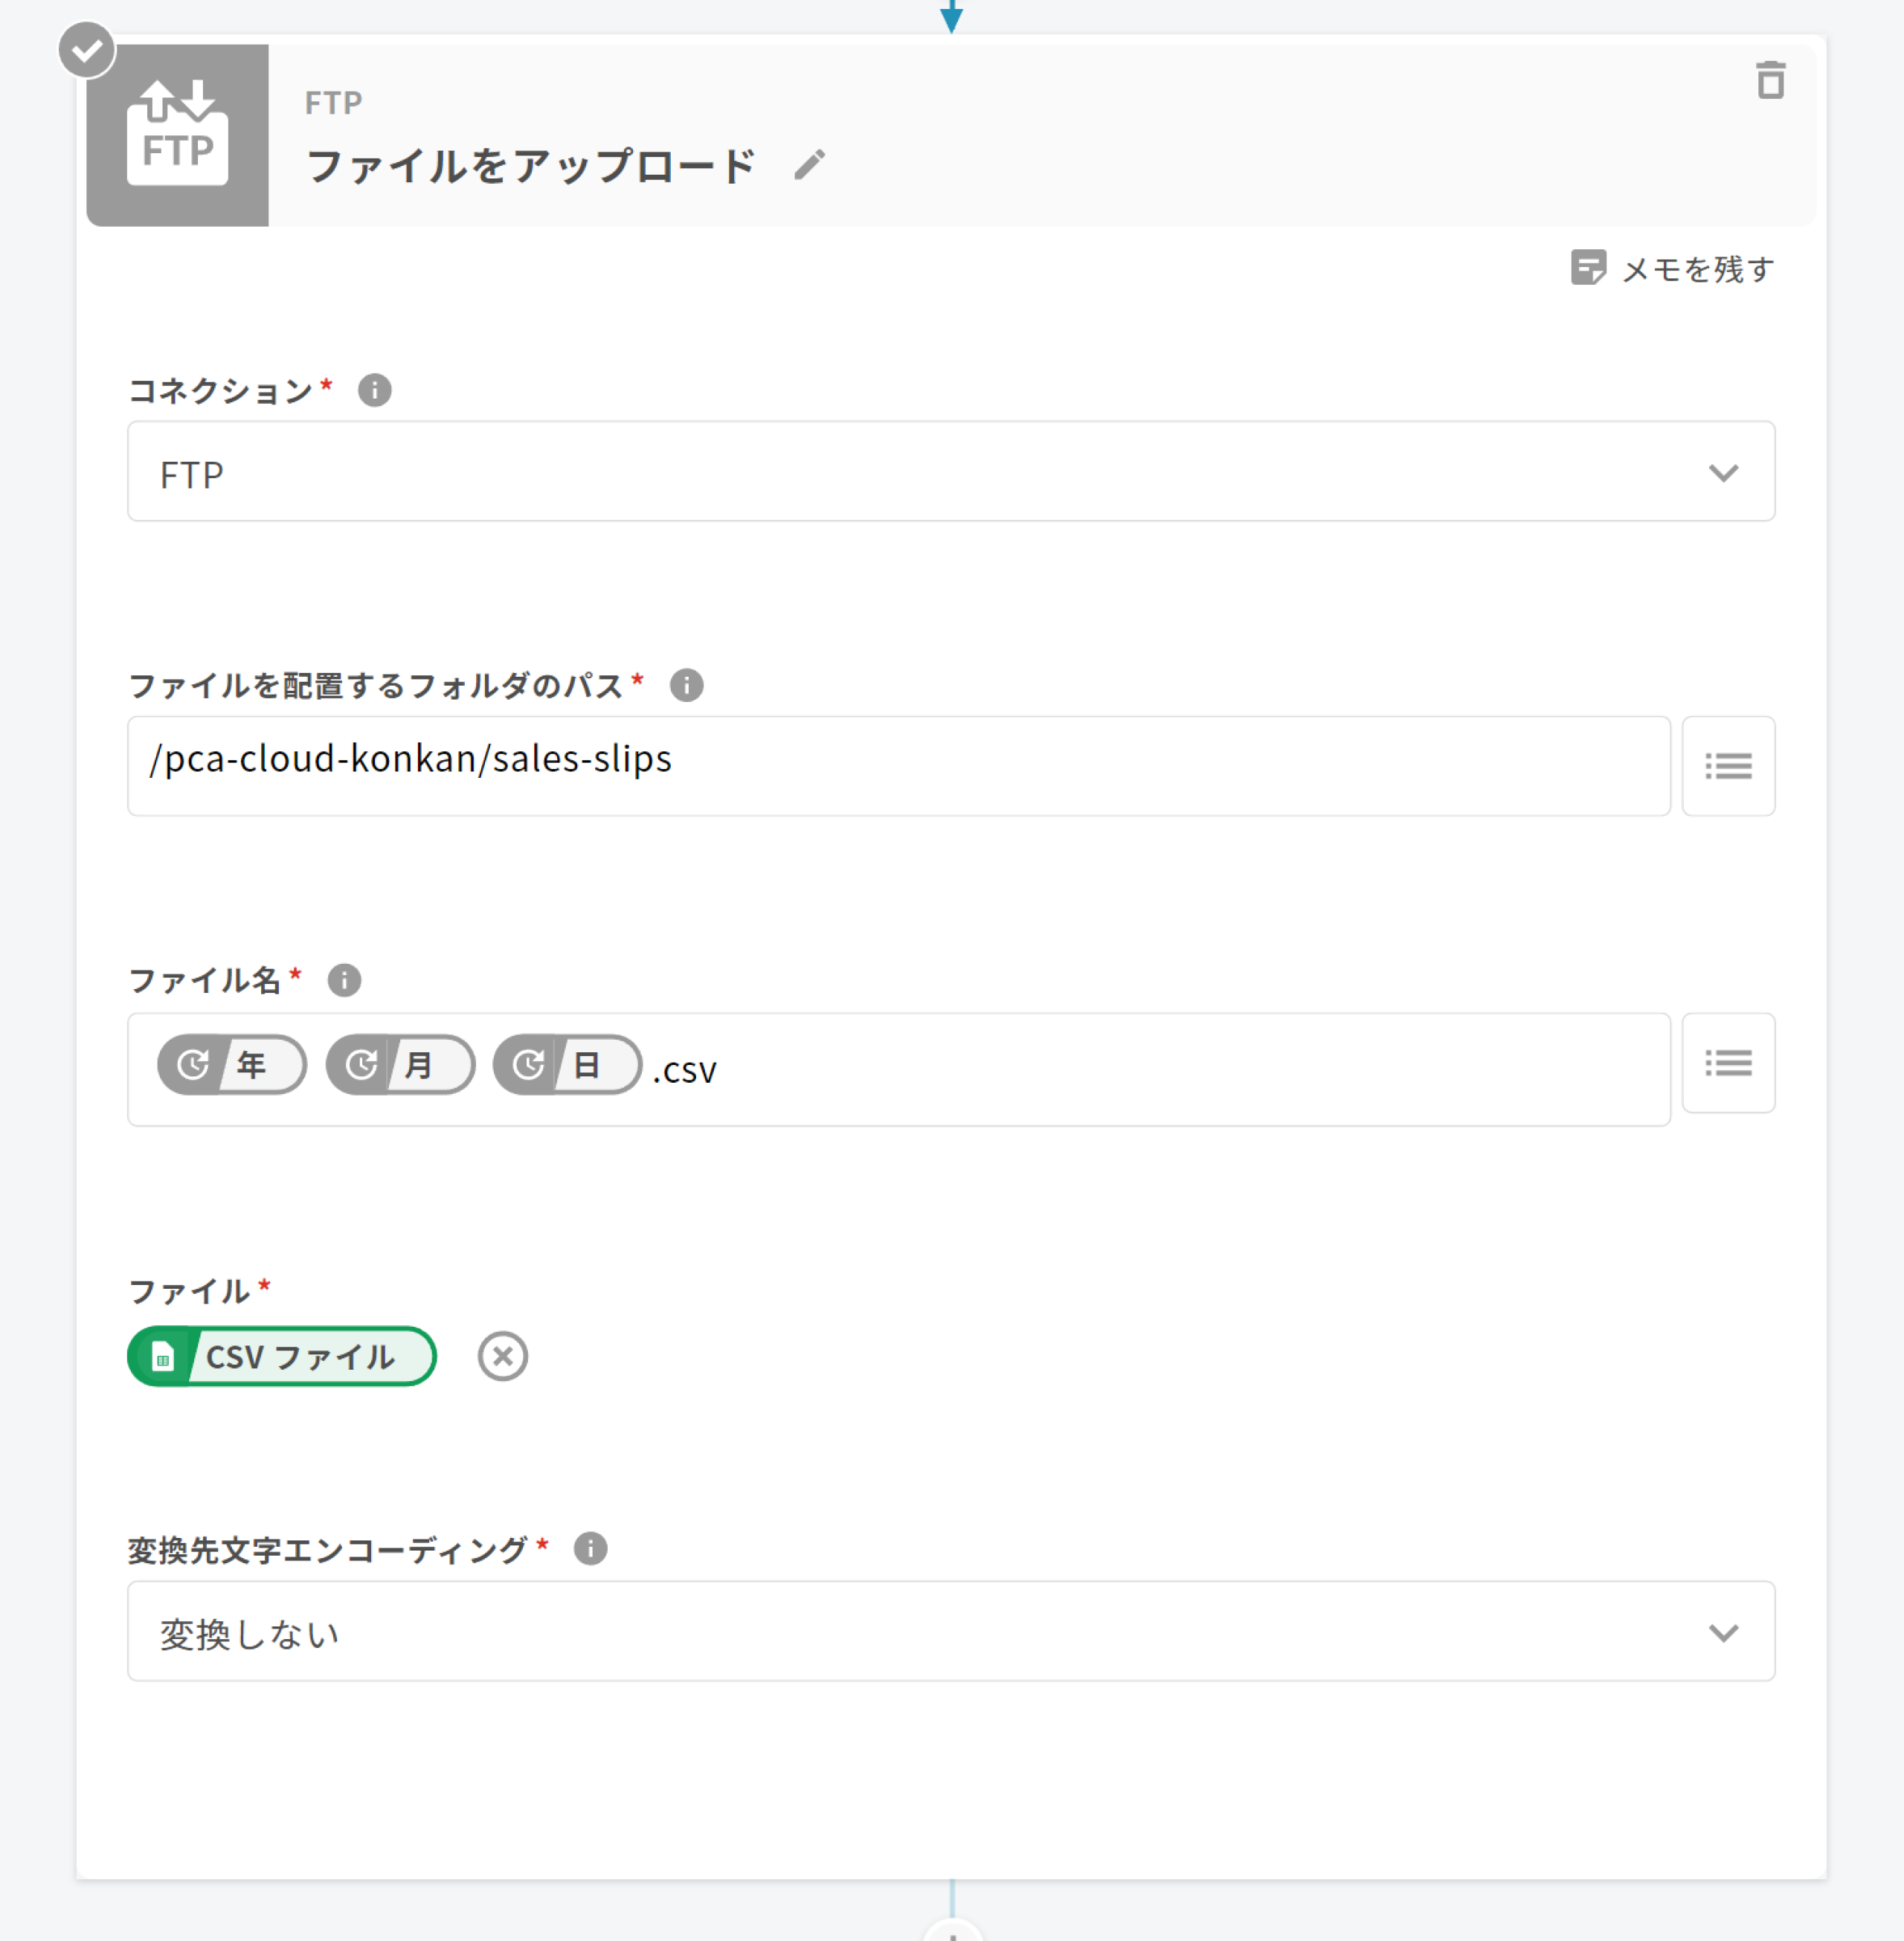
Task: Click the step completed checkmark badge
Action: pyautogui.click(x=87, y=49)
